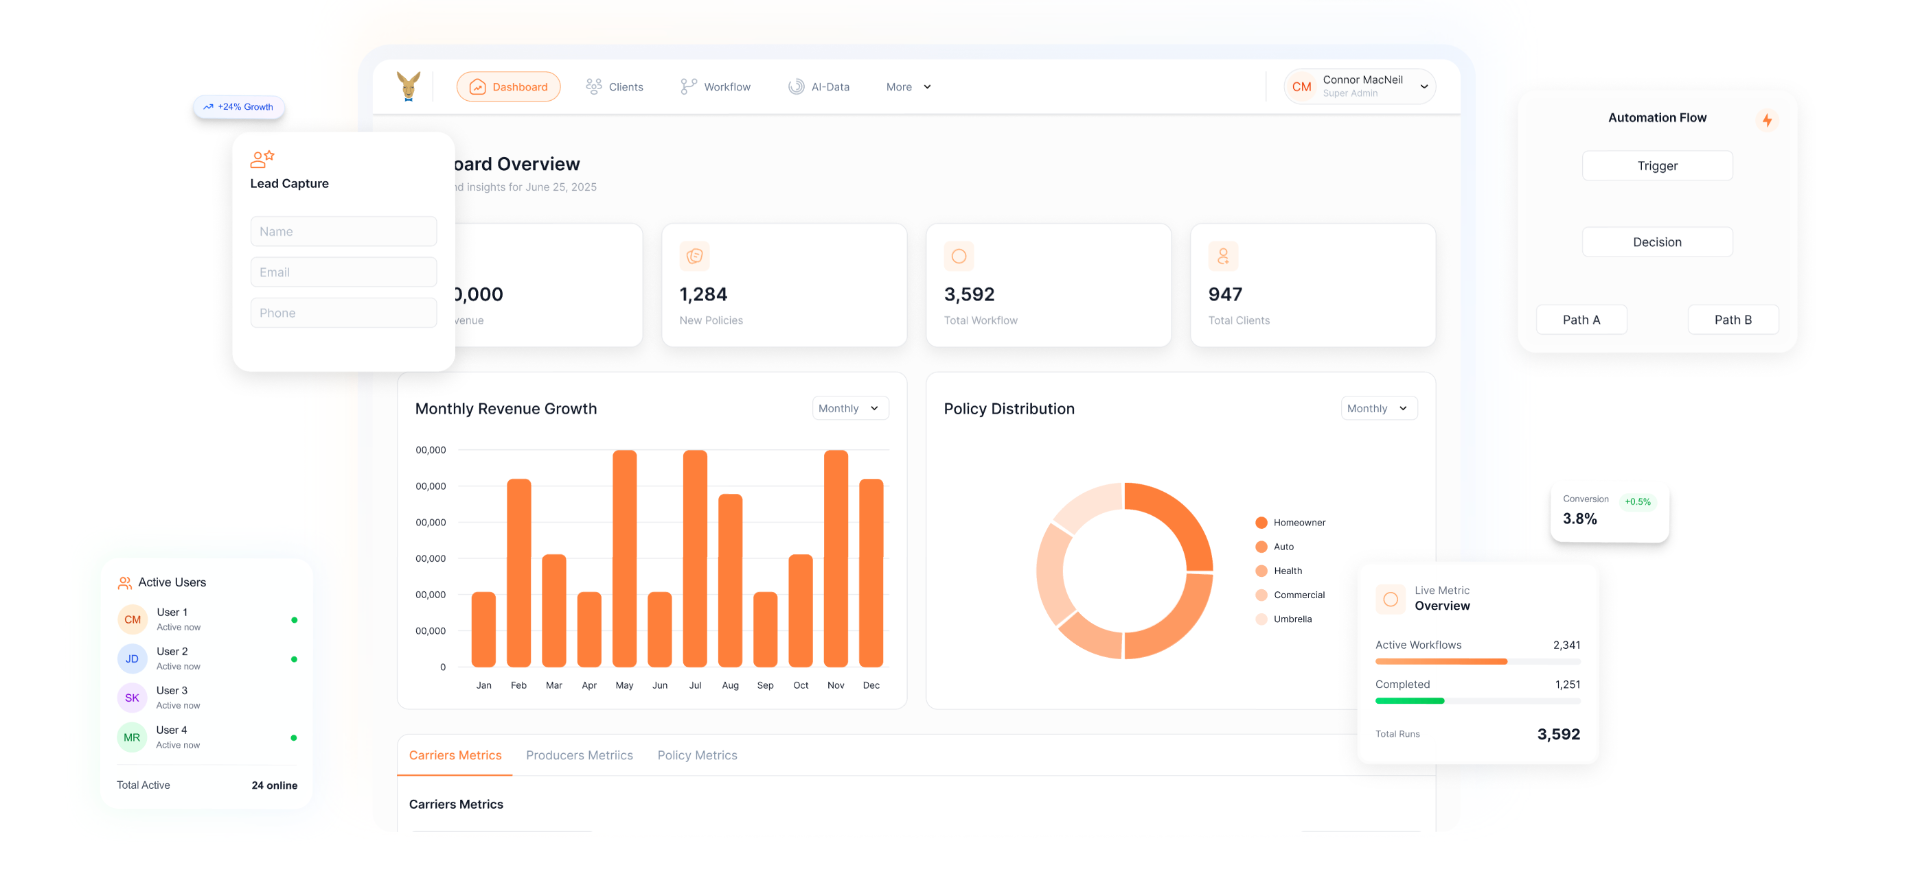
Task: Focus the Phone input field
Action: click(343, 313)
